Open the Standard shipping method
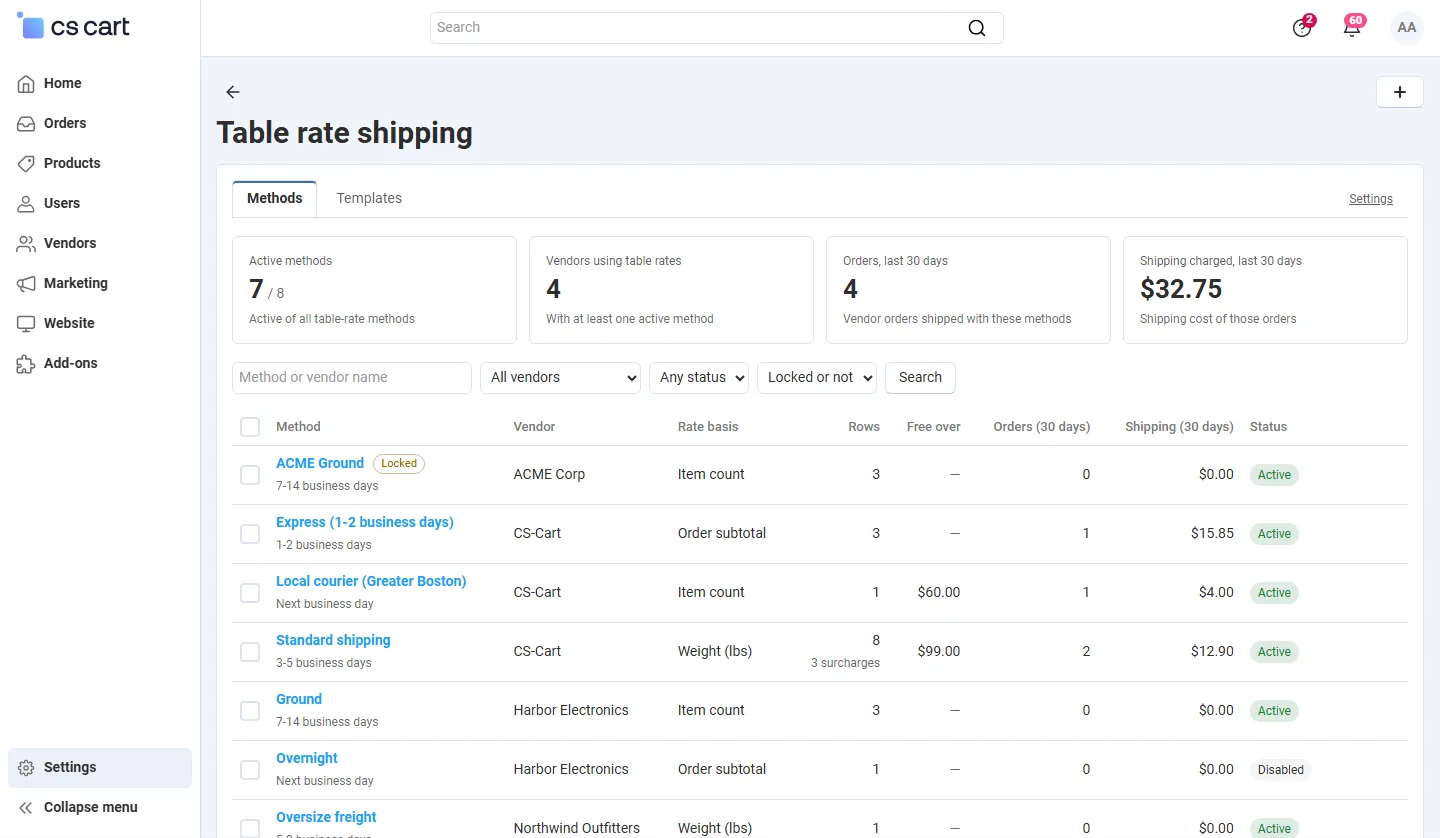Viewport: 1440px width, 838px height. coord(333,640)
